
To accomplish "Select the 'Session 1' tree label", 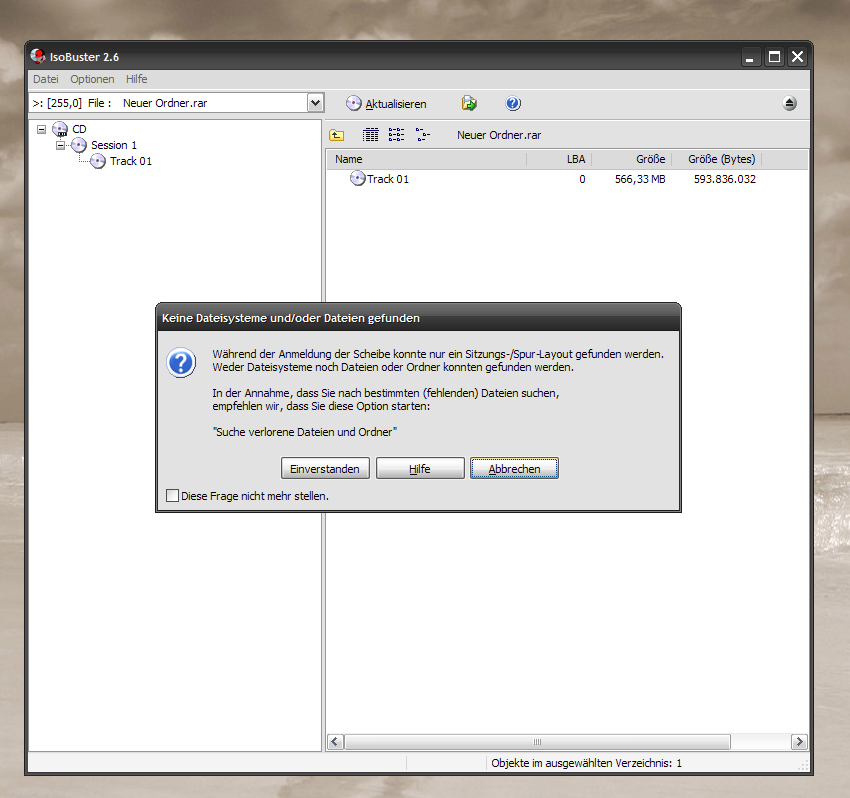I will [114, 145].
